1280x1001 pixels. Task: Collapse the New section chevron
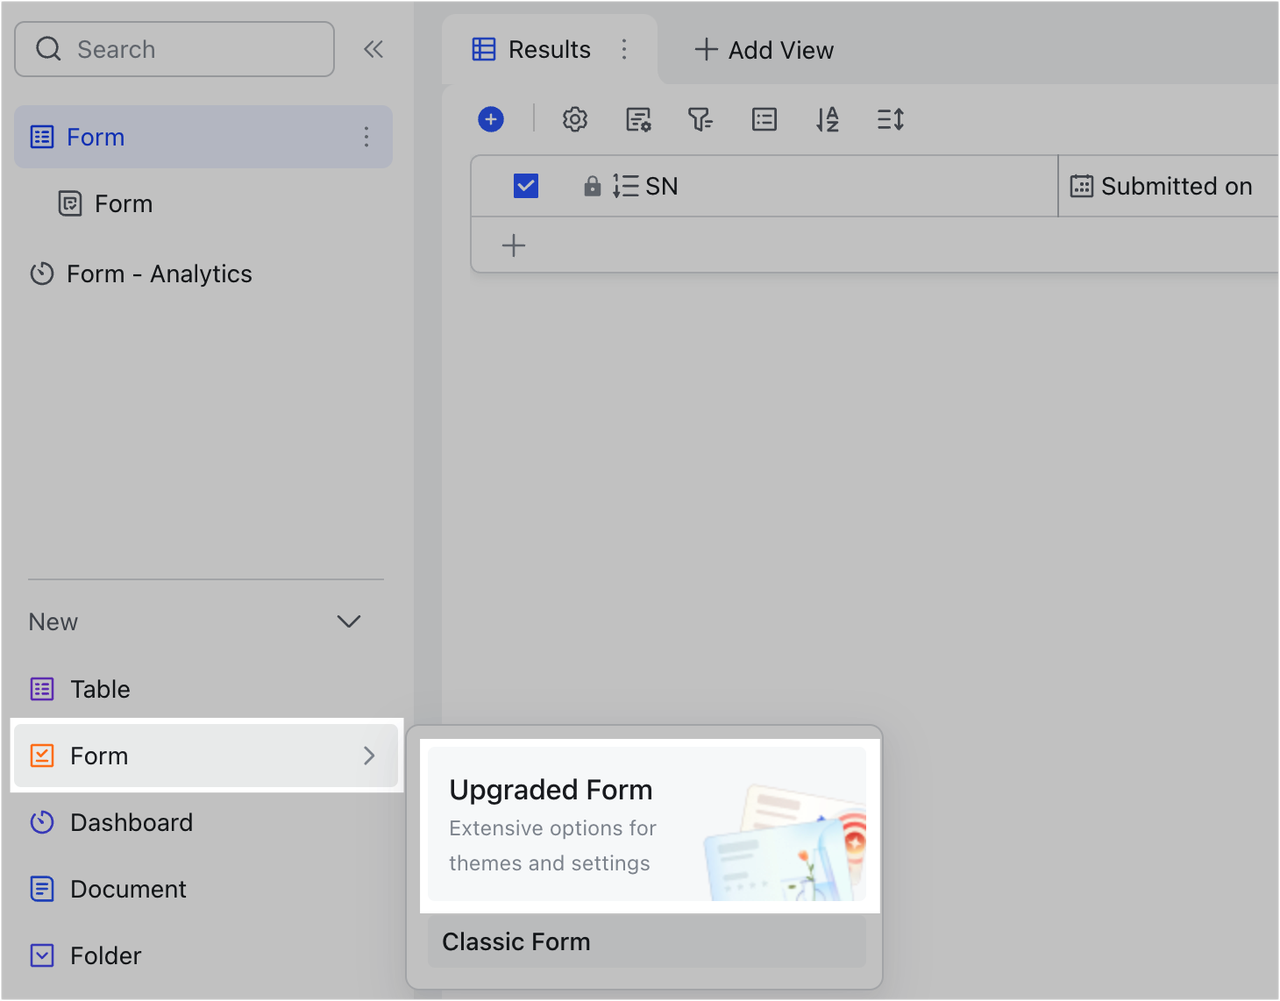pos(348,621)
